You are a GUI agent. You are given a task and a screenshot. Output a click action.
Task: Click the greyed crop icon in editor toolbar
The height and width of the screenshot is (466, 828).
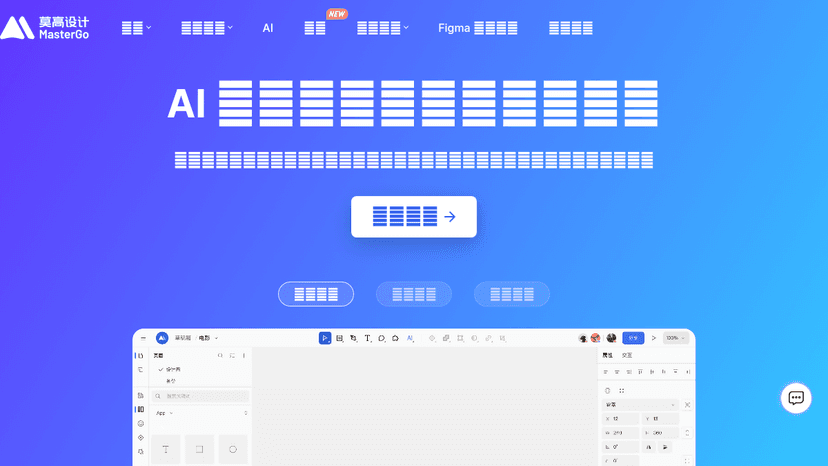click(x=460, y=338)
